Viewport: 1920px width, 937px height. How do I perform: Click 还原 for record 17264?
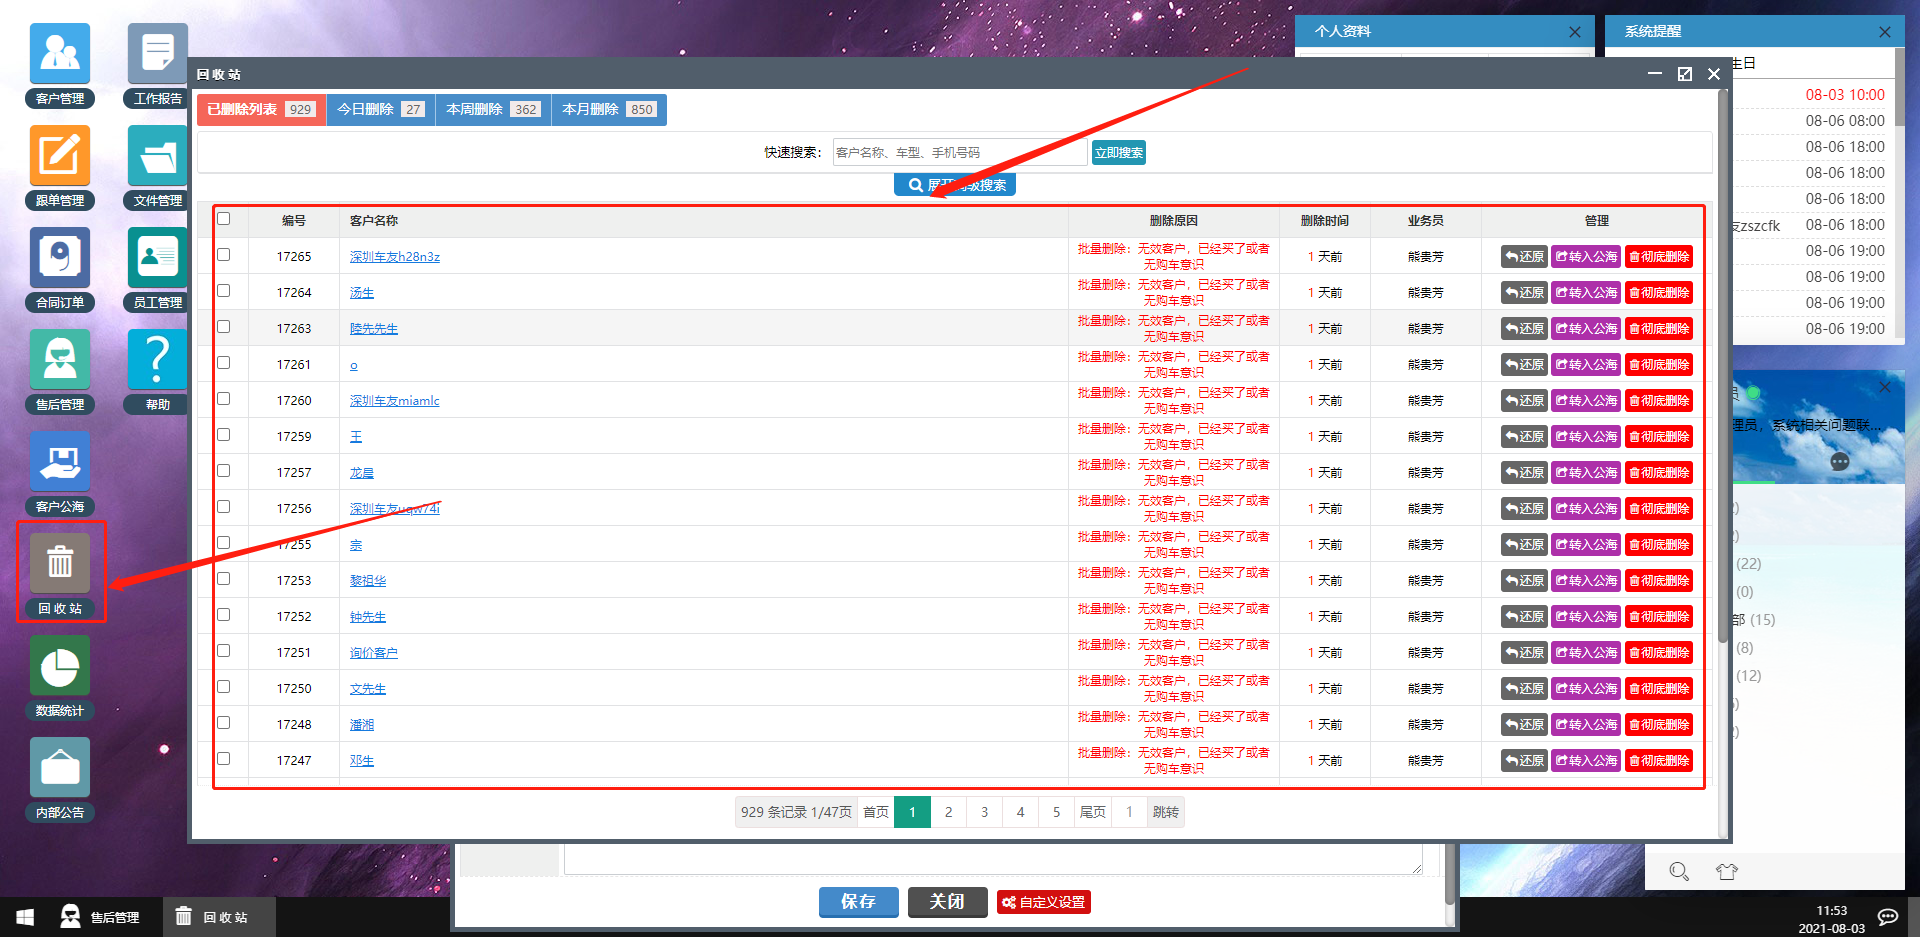1524,292
